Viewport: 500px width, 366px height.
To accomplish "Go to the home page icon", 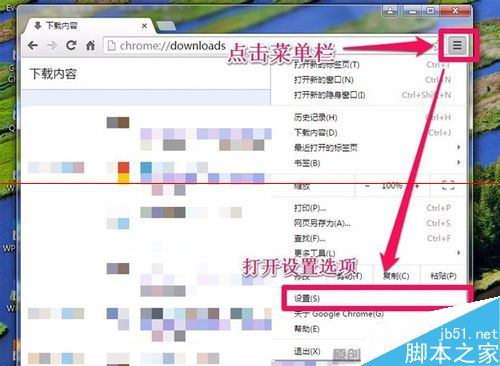I will [x=90, y=45].
